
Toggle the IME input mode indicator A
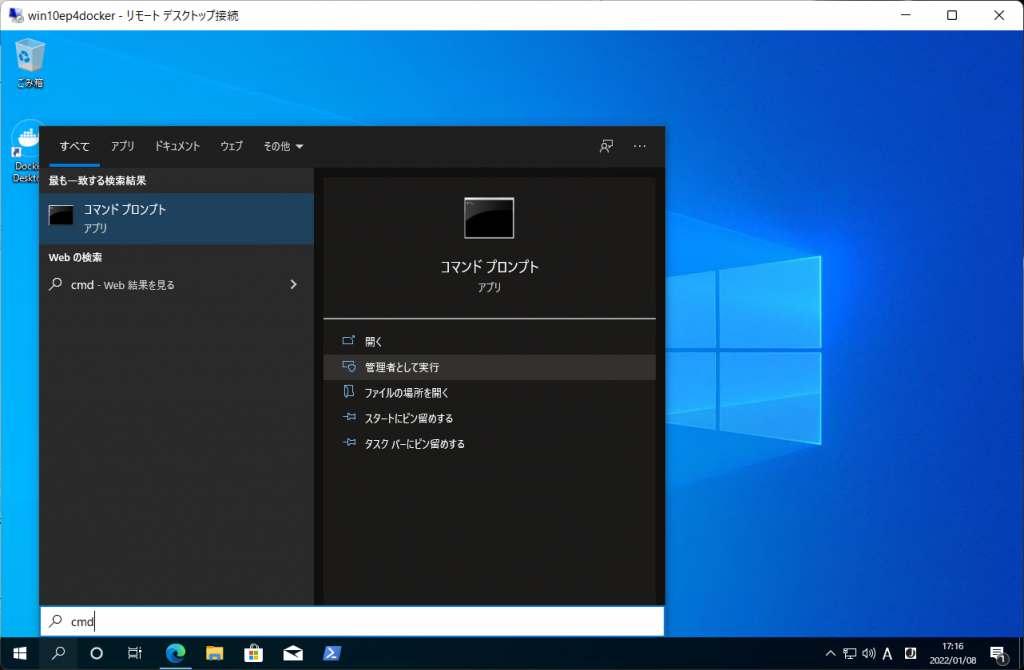888,654
